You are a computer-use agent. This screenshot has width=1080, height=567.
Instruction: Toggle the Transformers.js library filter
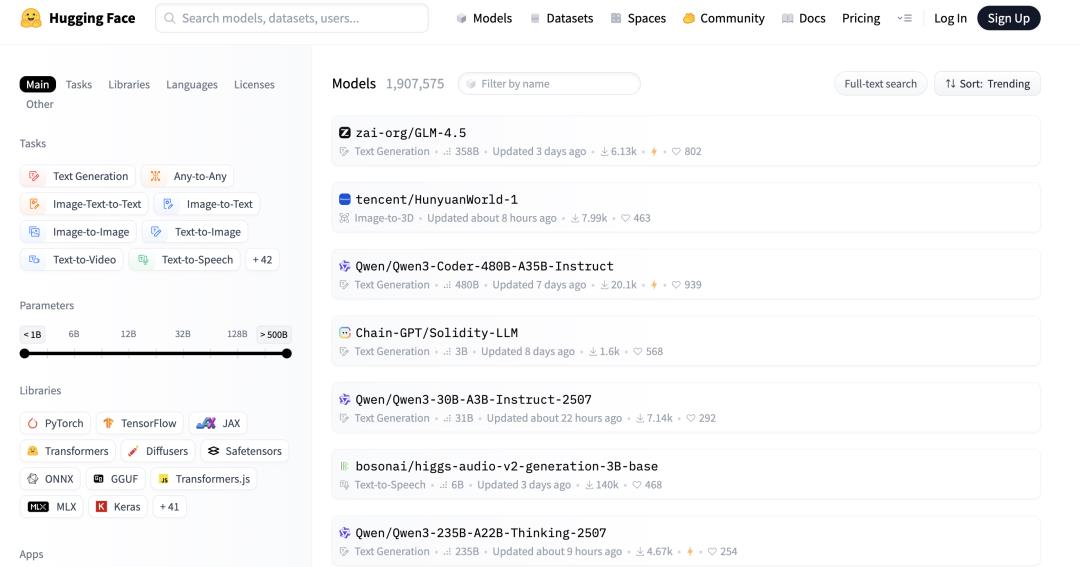point(204,479)
